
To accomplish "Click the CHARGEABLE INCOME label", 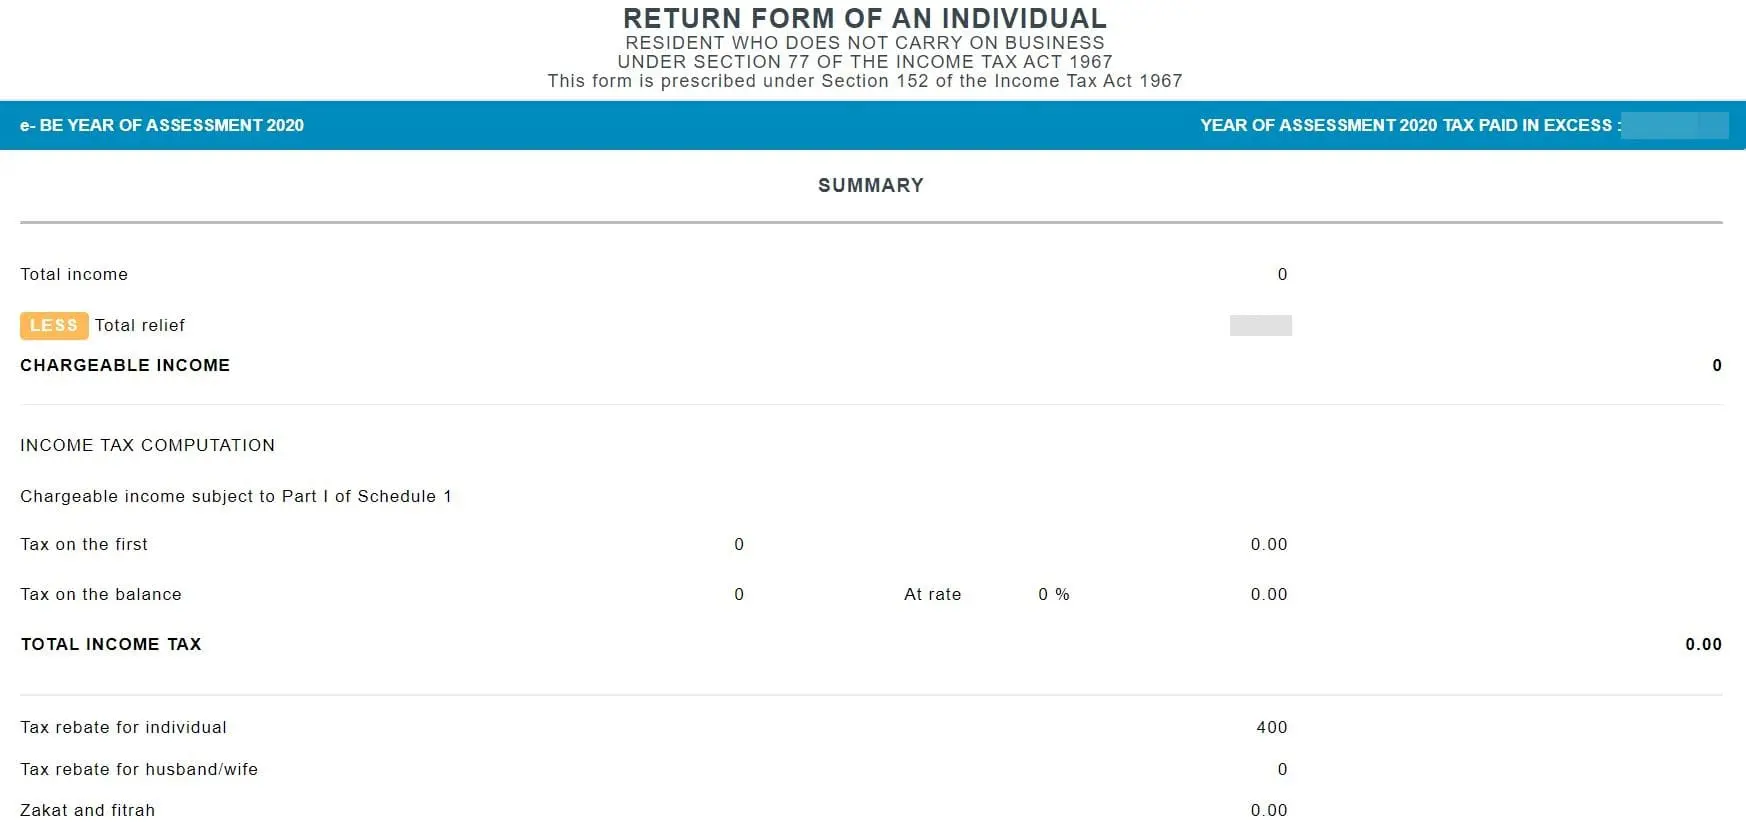I will coord(125,366).
